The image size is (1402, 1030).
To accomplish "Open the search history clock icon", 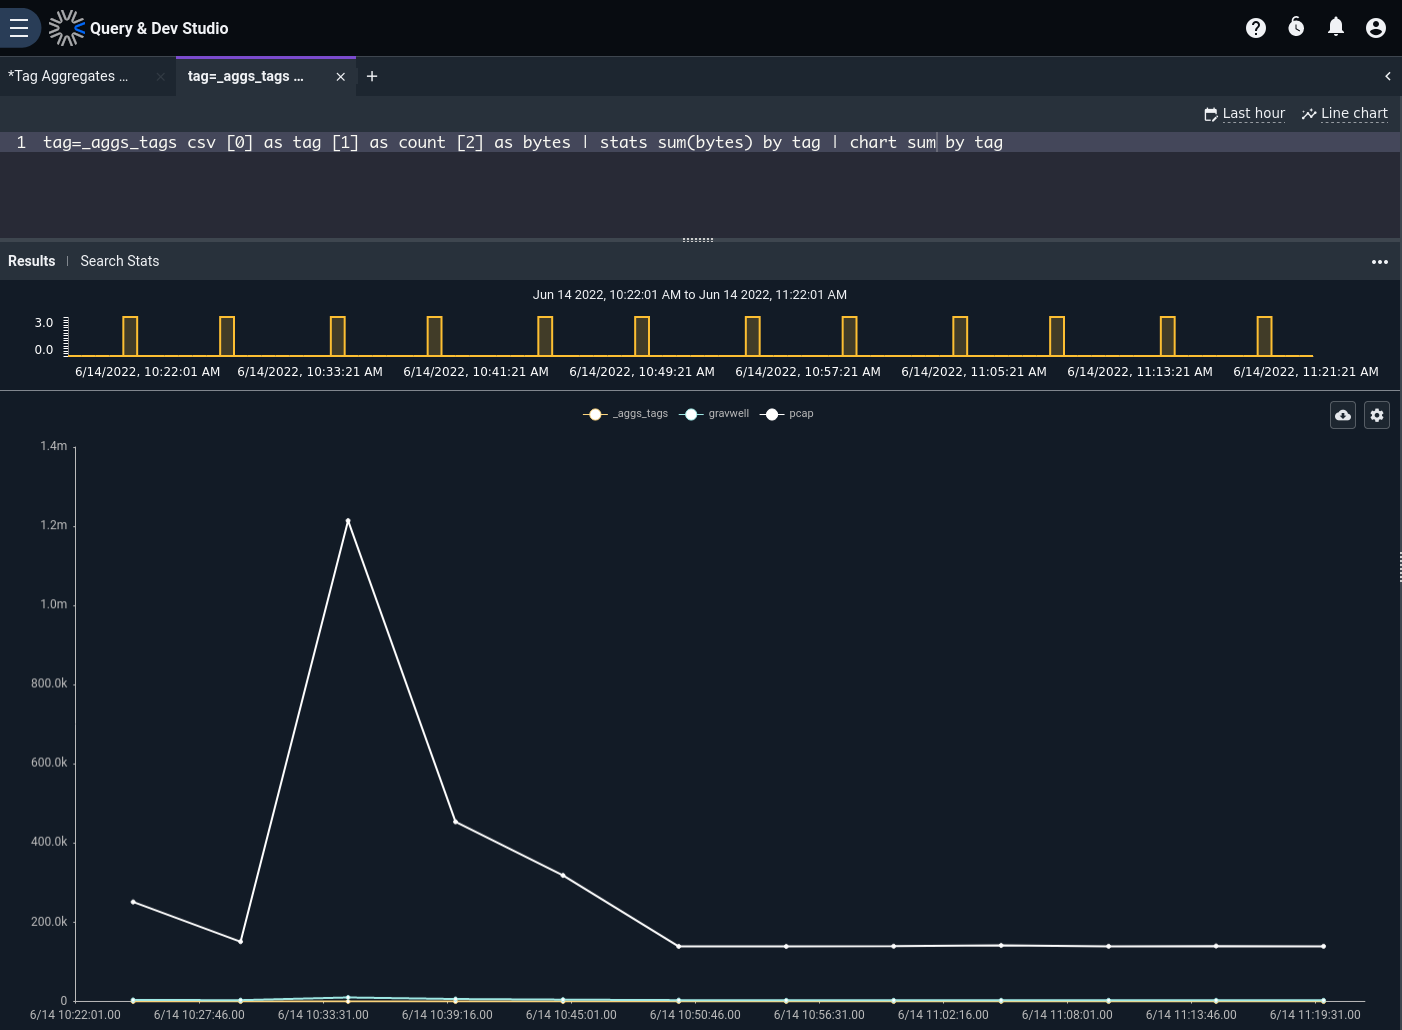I will (x=1296, y=27).
